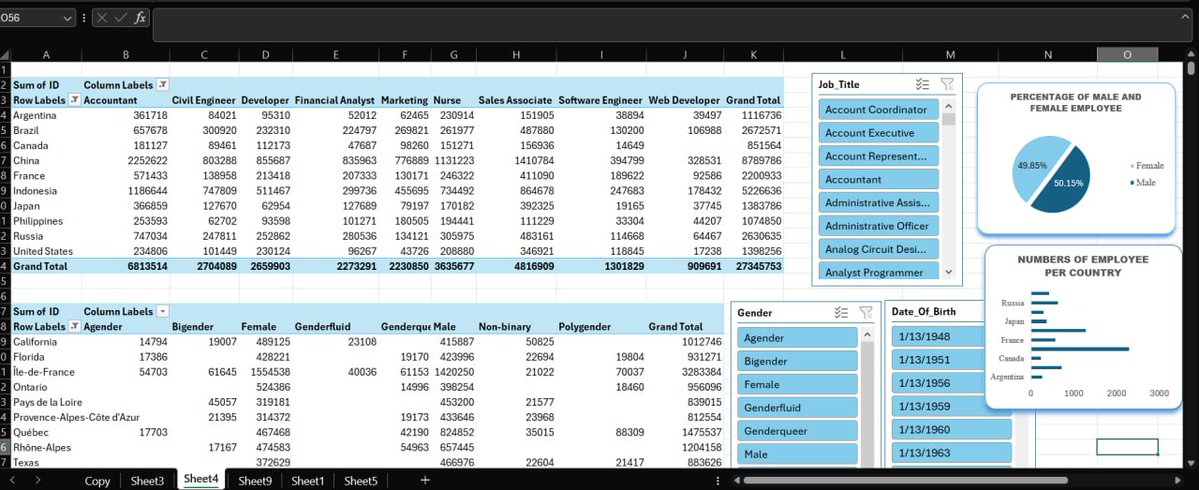This screenshot has width=1199, height=490.
Task: Switch to the Copy sheet tab
Action: click(97, 481)
